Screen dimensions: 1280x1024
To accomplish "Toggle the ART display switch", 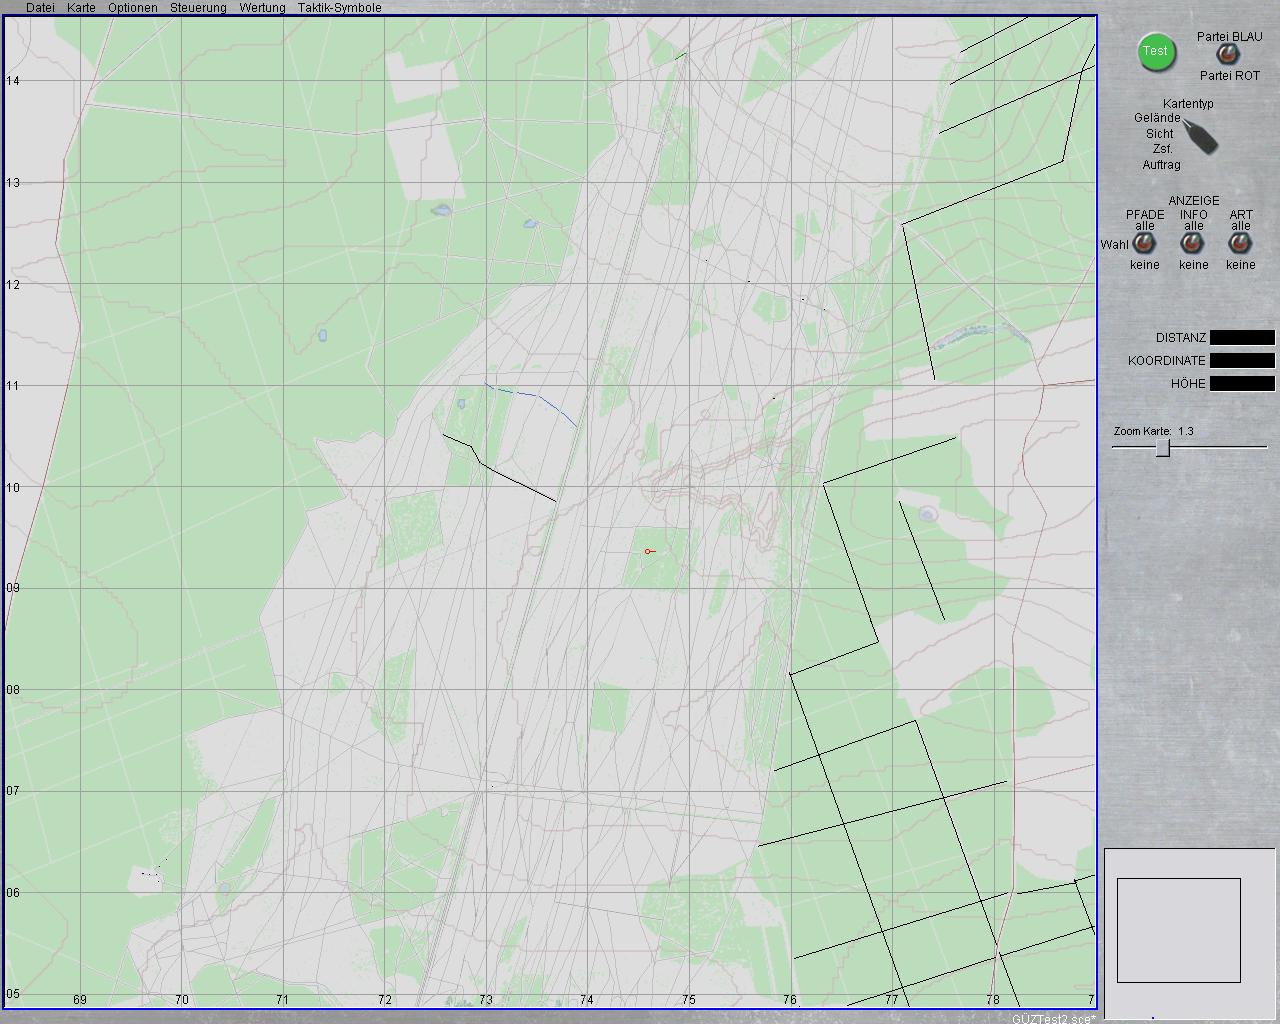I will pos(1240,243).
